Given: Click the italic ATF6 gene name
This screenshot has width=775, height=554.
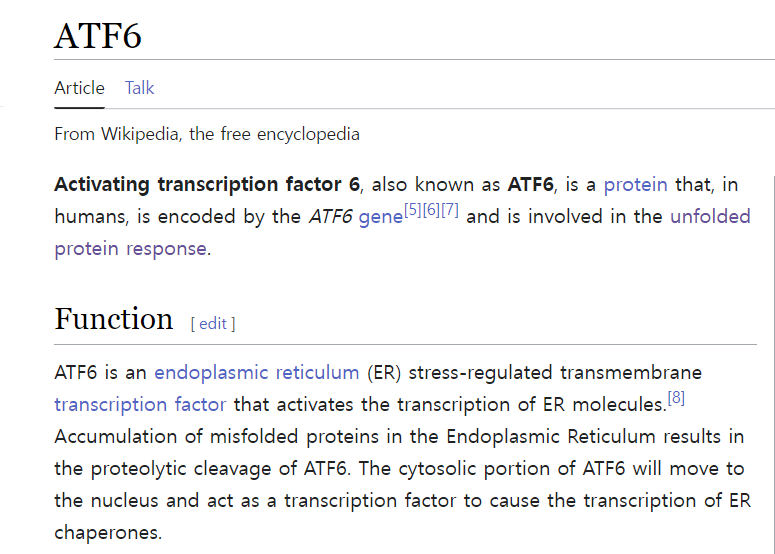Looking at the screenshot, I should tap(329, 217).
